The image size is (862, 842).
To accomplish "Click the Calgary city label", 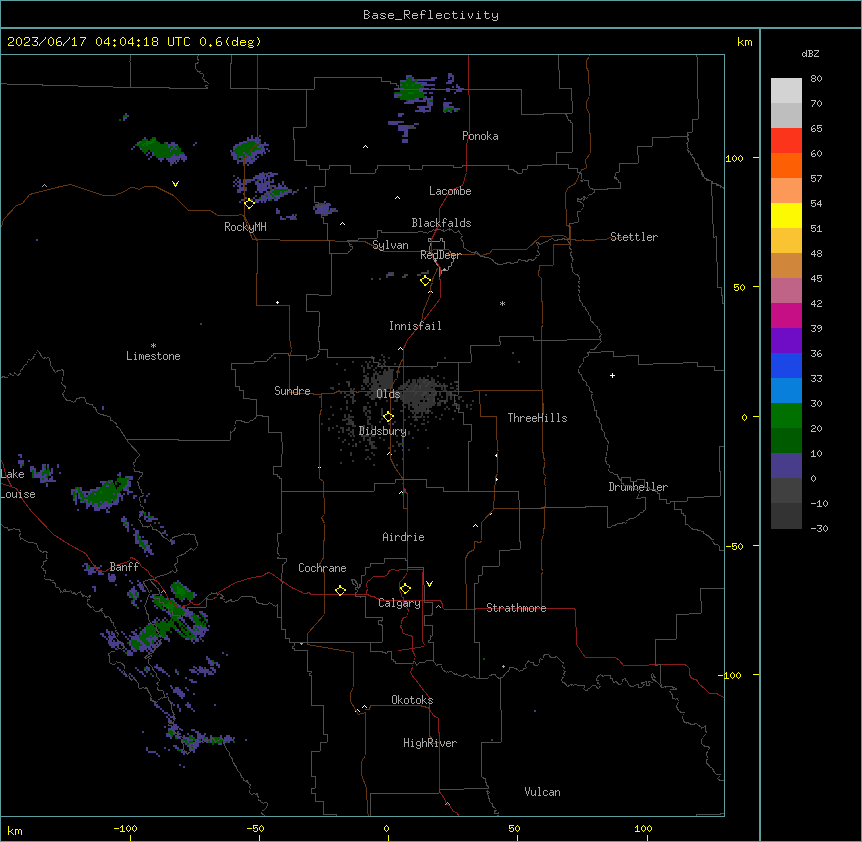I will tap(399, 603).
